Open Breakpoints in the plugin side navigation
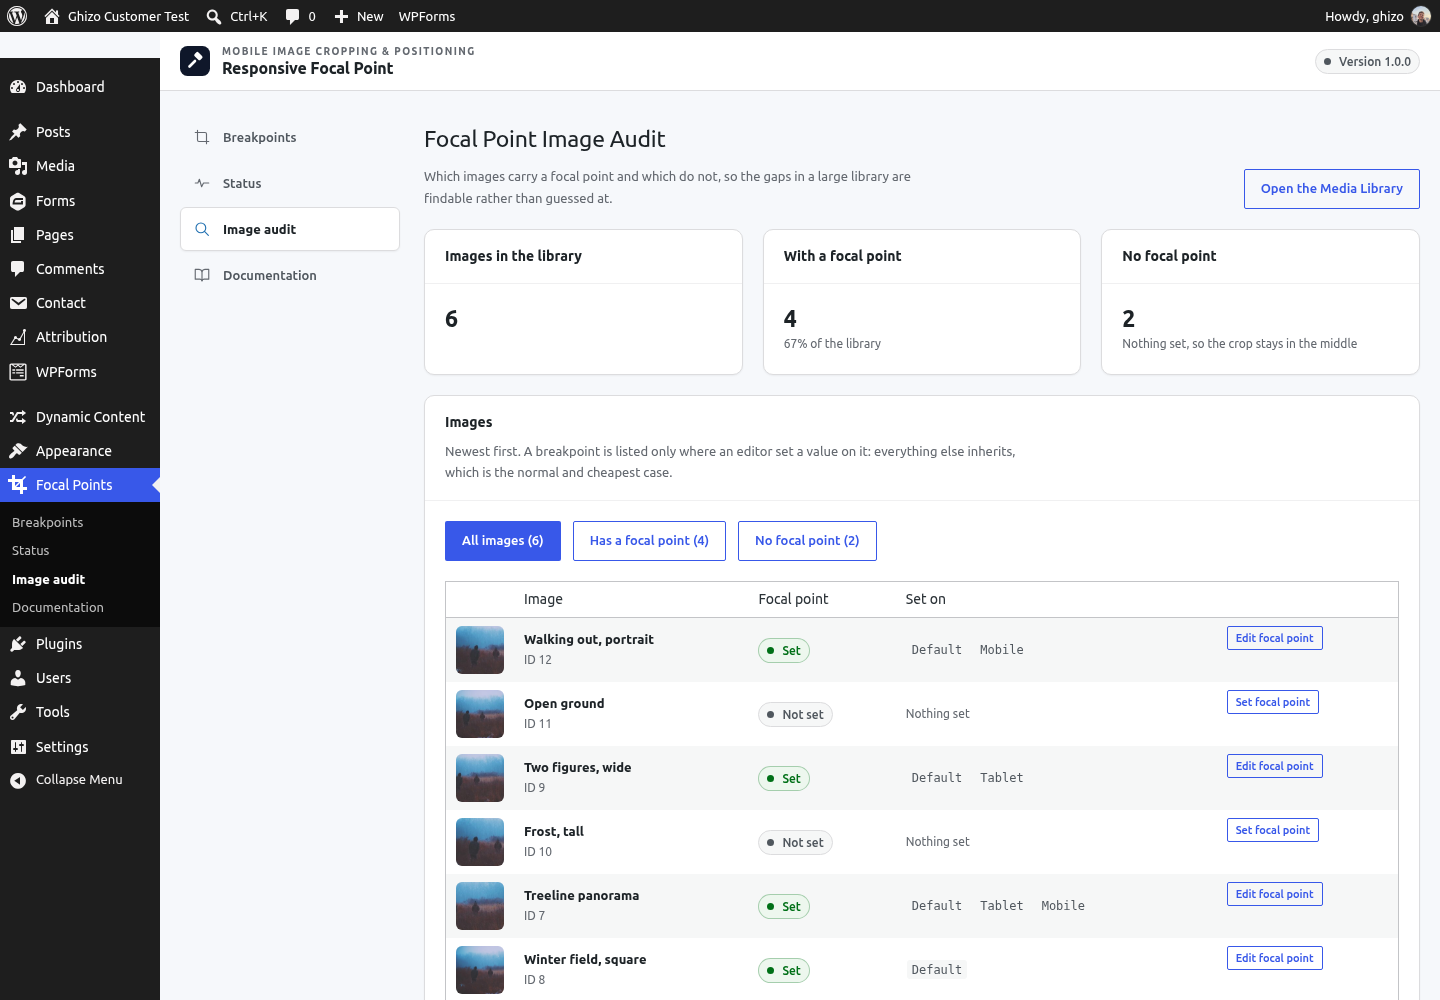1440x1000 pixels. [x=290, y=137]
